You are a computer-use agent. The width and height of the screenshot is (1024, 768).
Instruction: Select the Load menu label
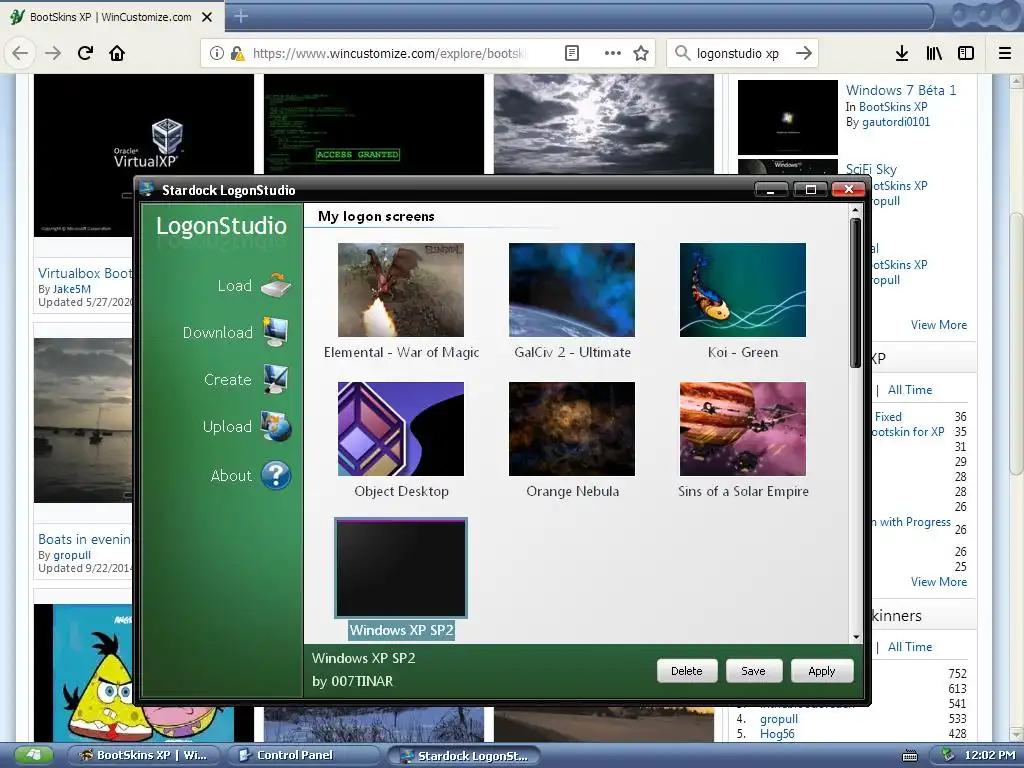click(x=234, y=285)
